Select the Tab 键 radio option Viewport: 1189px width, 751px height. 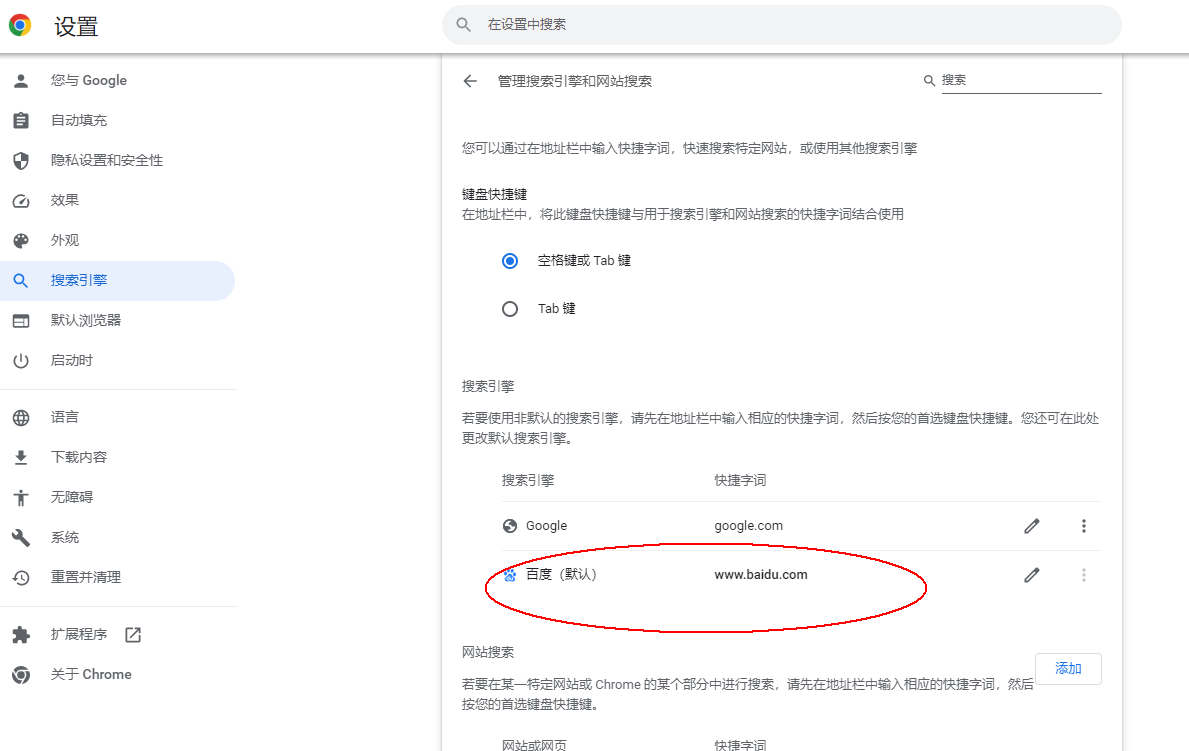(510, 309)
